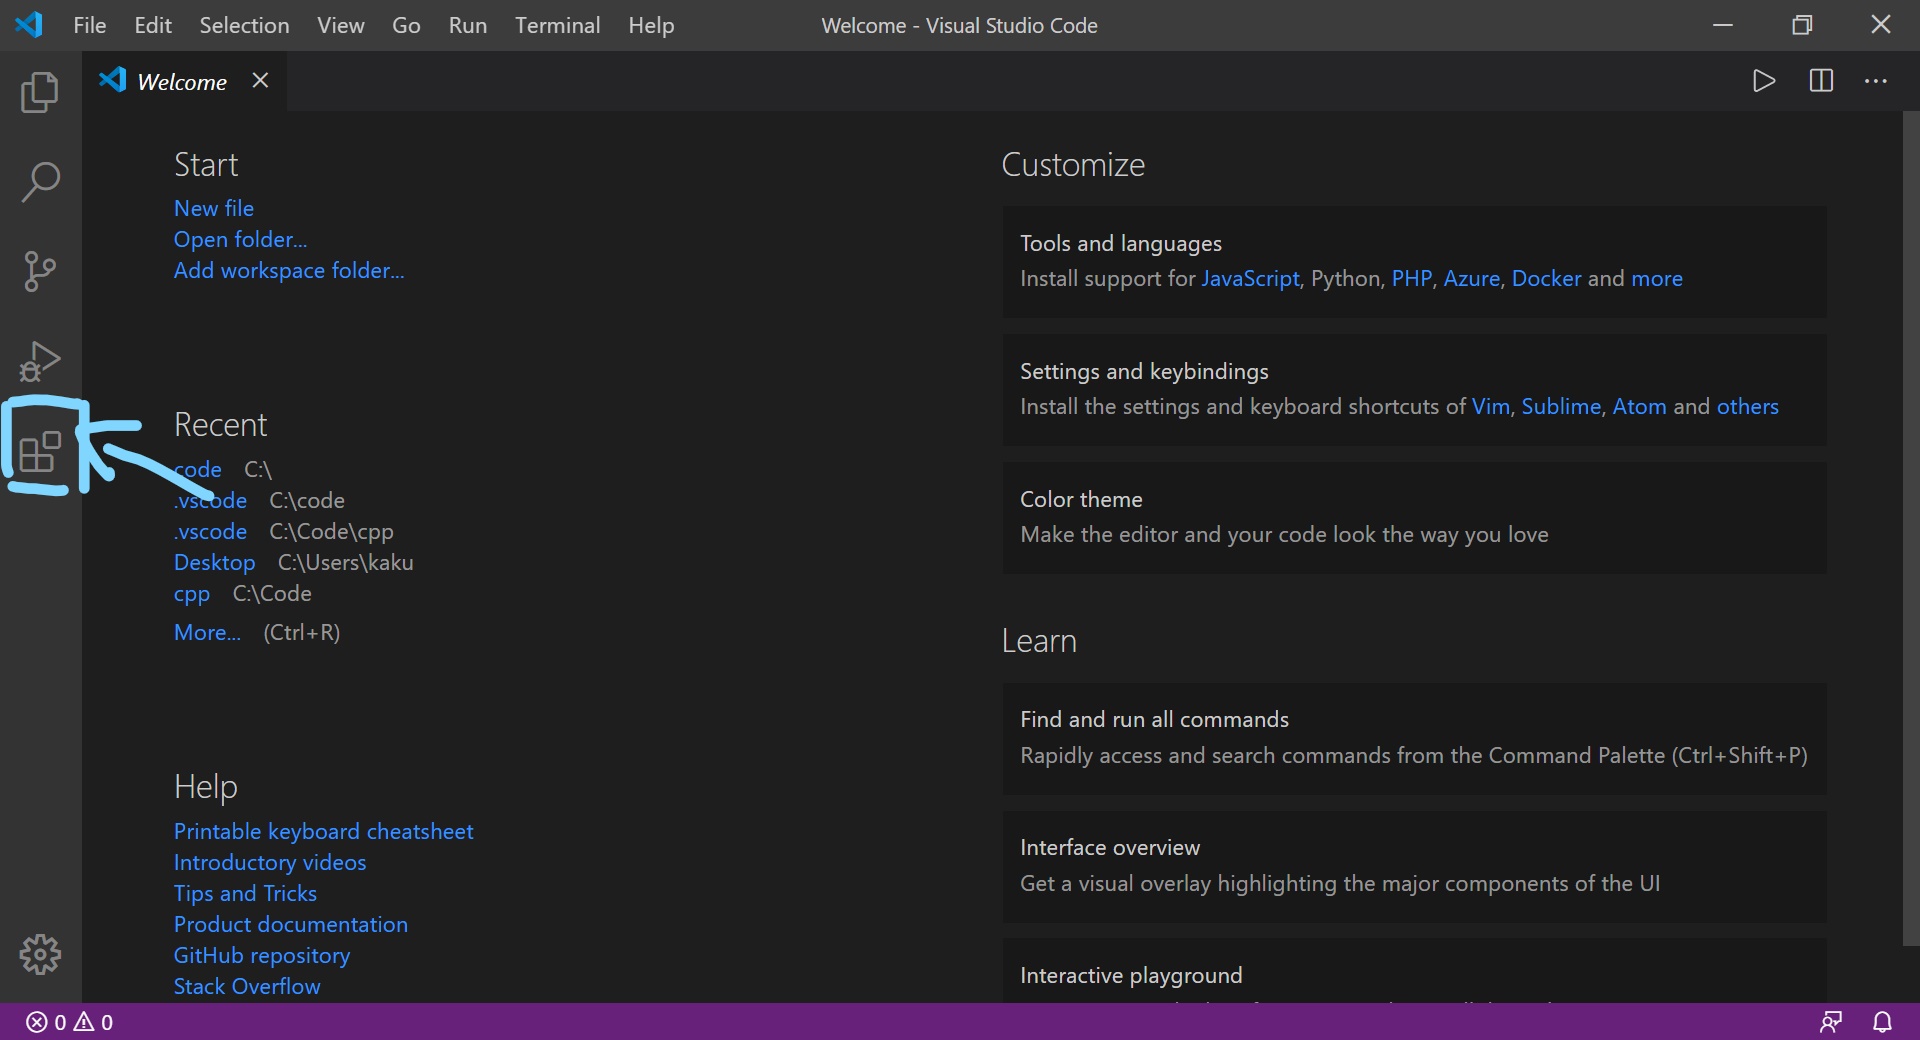The height and width of the screenshot is (1040, 1920).
Task: Open the Terminal menu
Action: tap(557, 25)
